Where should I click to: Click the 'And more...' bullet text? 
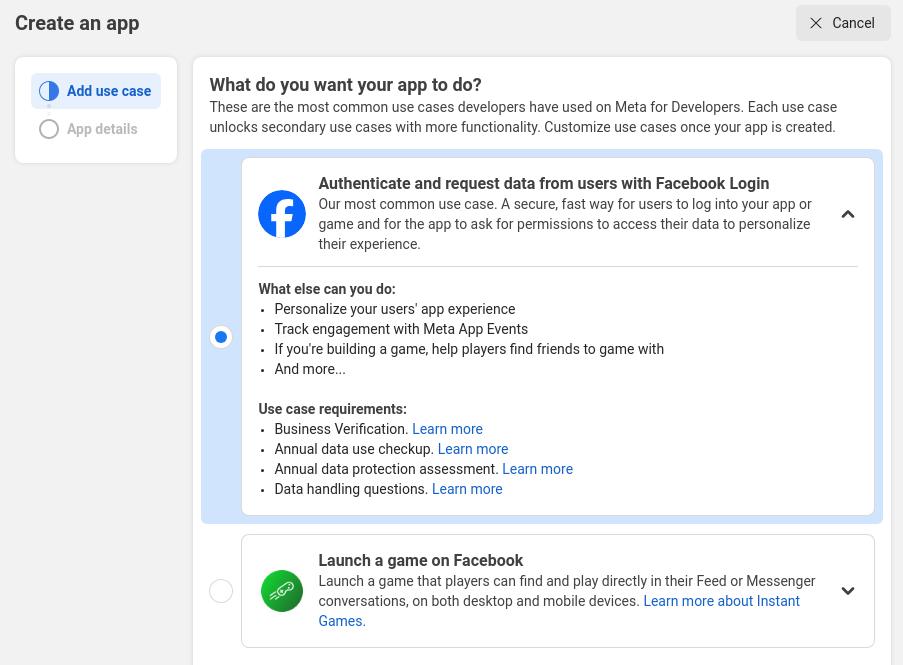(310, 369)
